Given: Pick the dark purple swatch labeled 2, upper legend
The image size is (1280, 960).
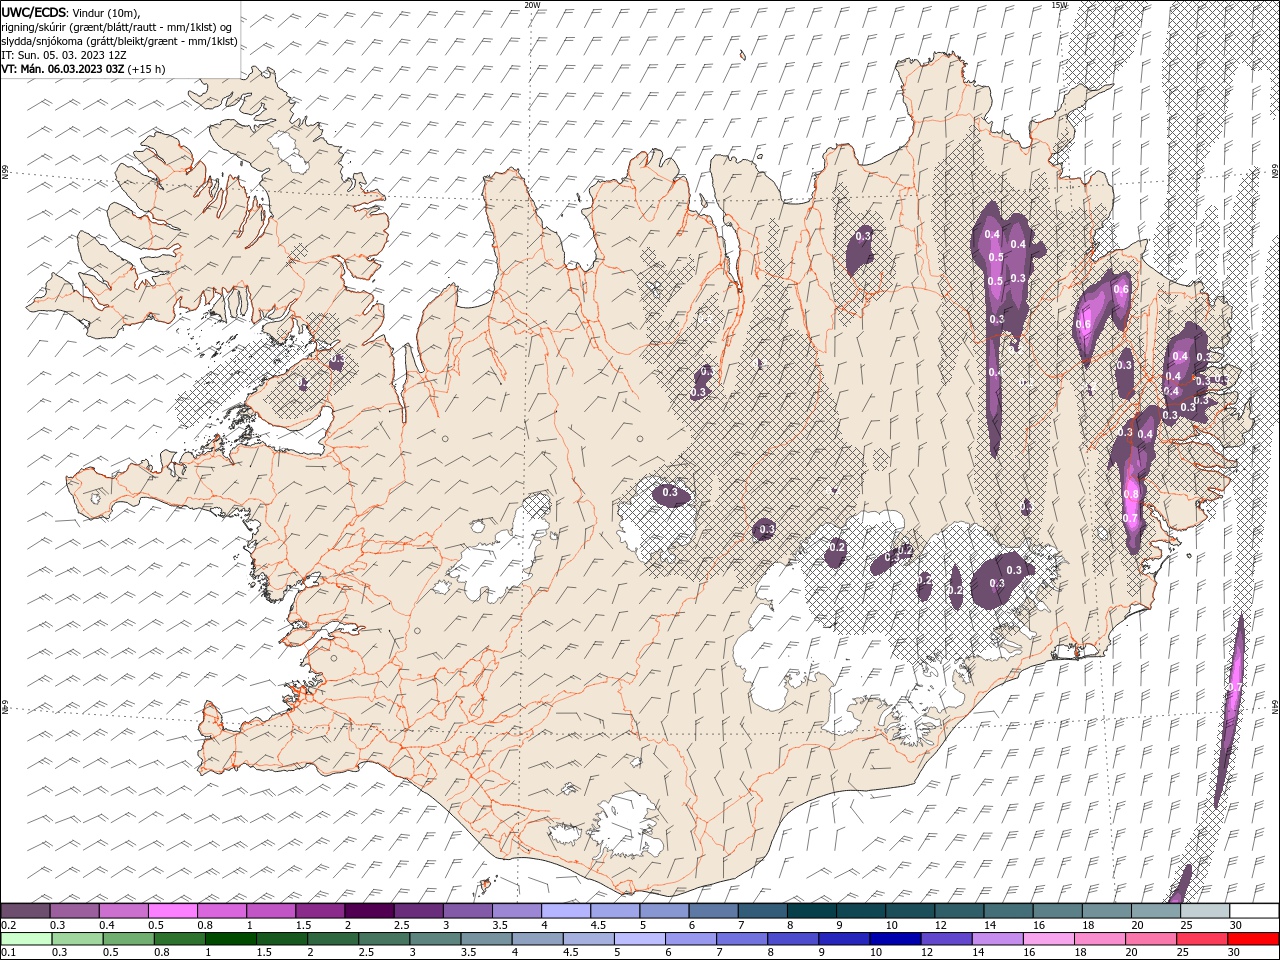Looking at the screenshot, I should pyautogui.click(x=368, y=911).
